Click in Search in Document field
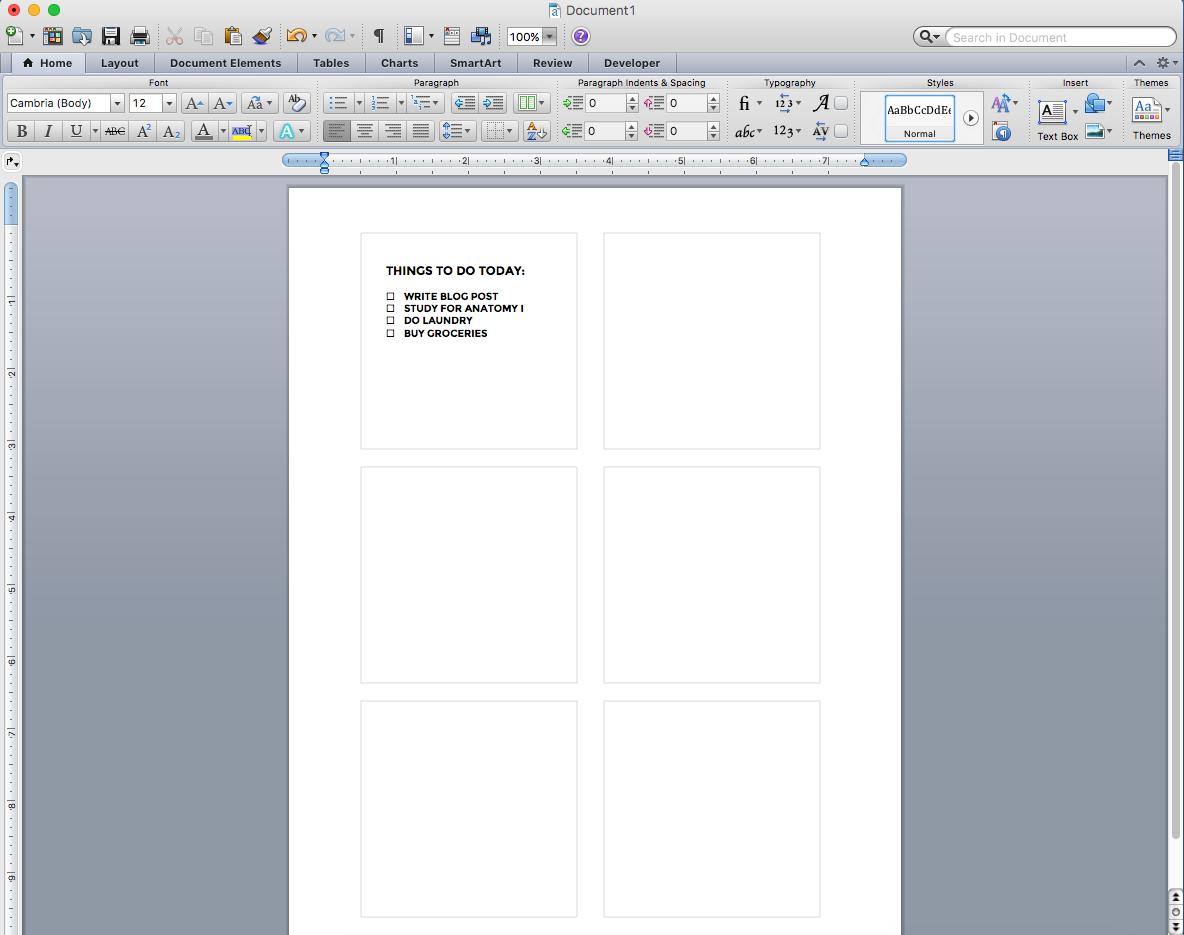The image size is (1184, 935). [x=1059, y=37]
